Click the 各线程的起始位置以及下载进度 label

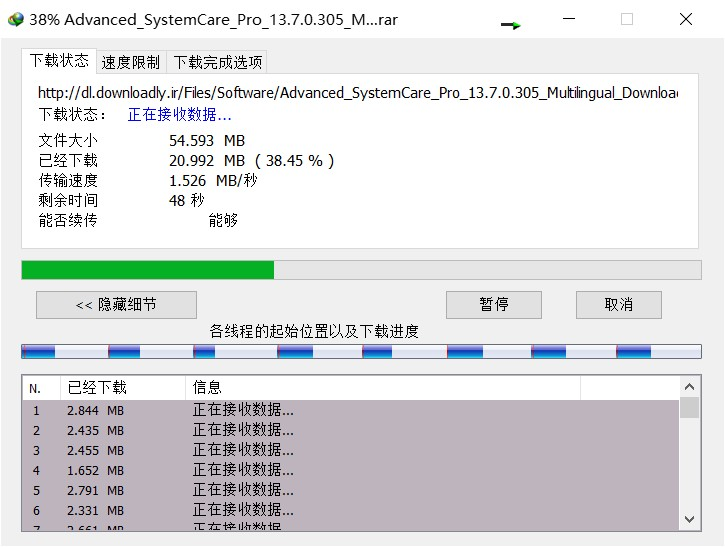(x=314, y=331)
